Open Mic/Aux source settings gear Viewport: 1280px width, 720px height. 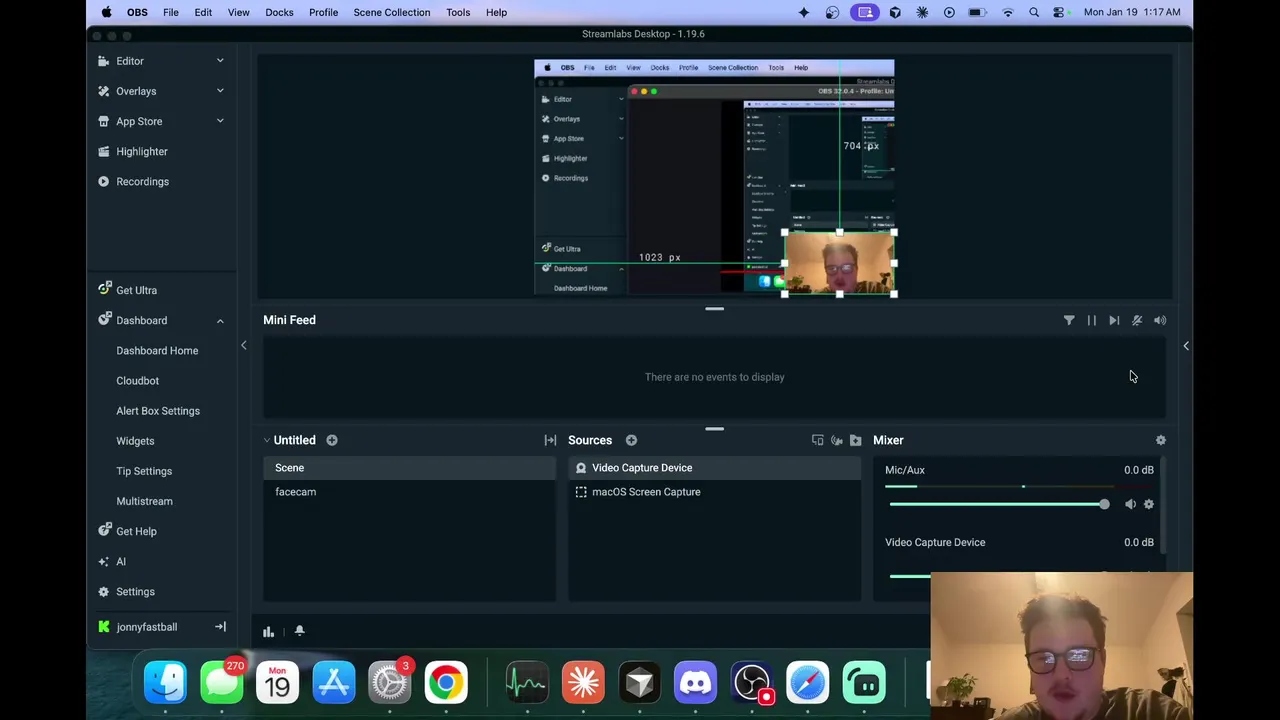(x=1149, y=504)
